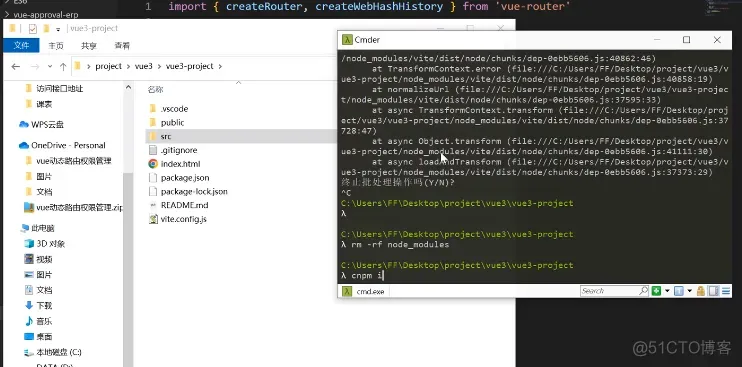
Task: Select the package-lock.json file
Action: click(194, 192)
